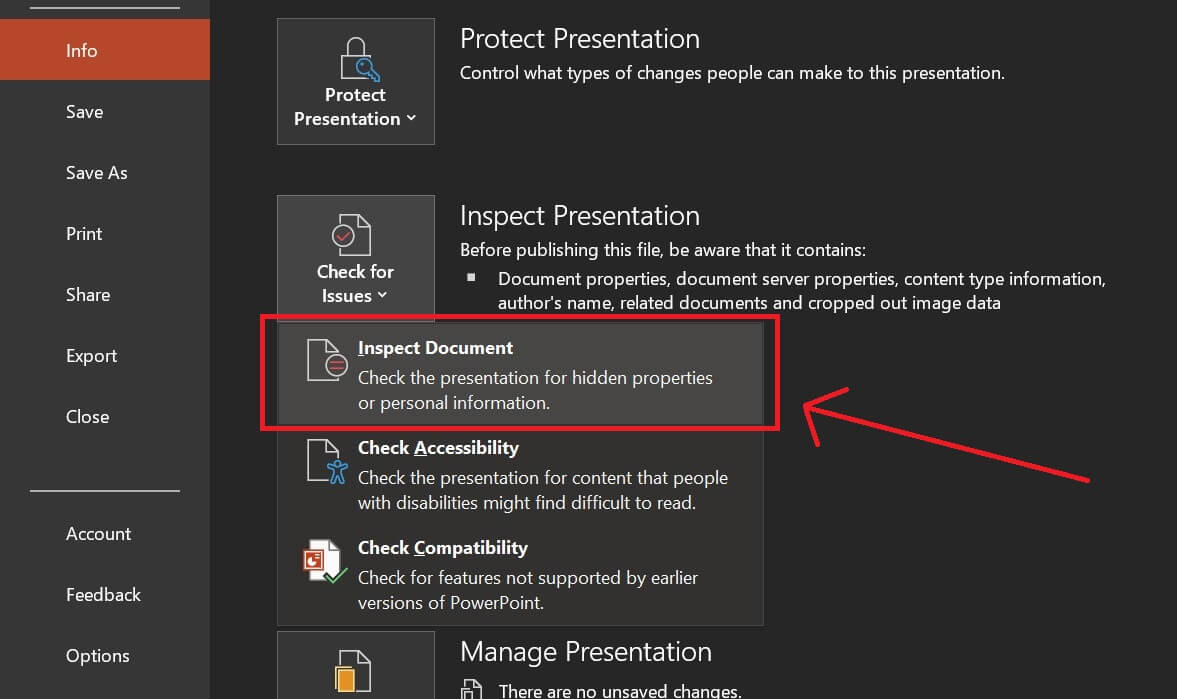
Task: Select Close from the sidebar
Action: pyautogui.click(x=87, y=416)
